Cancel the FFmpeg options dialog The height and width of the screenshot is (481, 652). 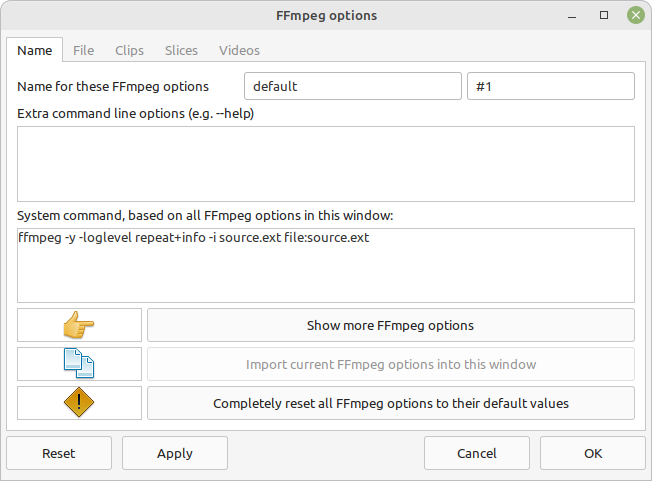click(477, 453)
